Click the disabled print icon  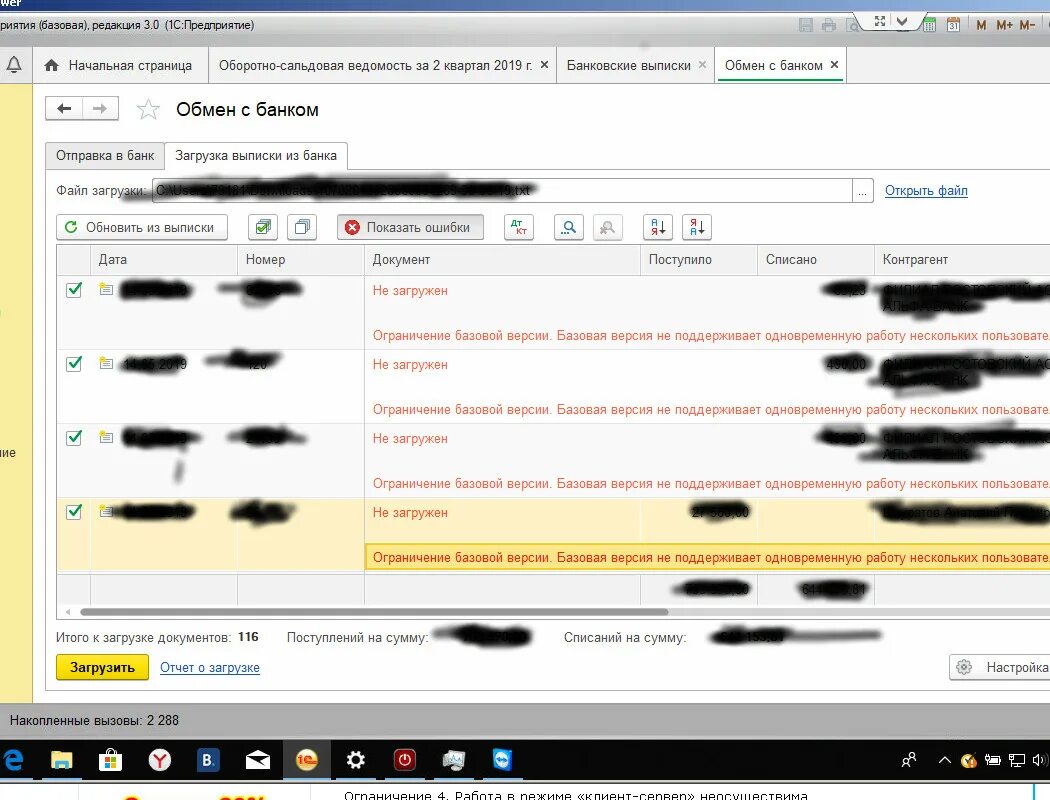(x=829, y=25)
